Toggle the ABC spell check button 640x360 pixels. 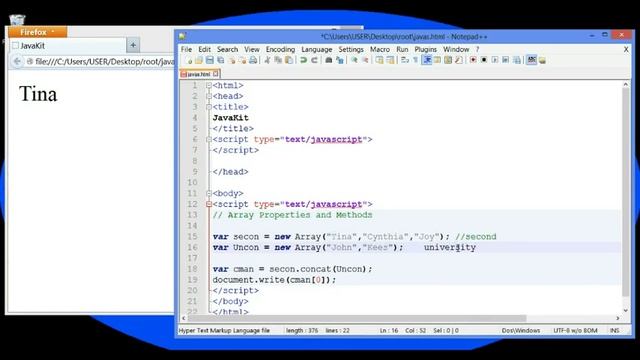click(531, 60)
